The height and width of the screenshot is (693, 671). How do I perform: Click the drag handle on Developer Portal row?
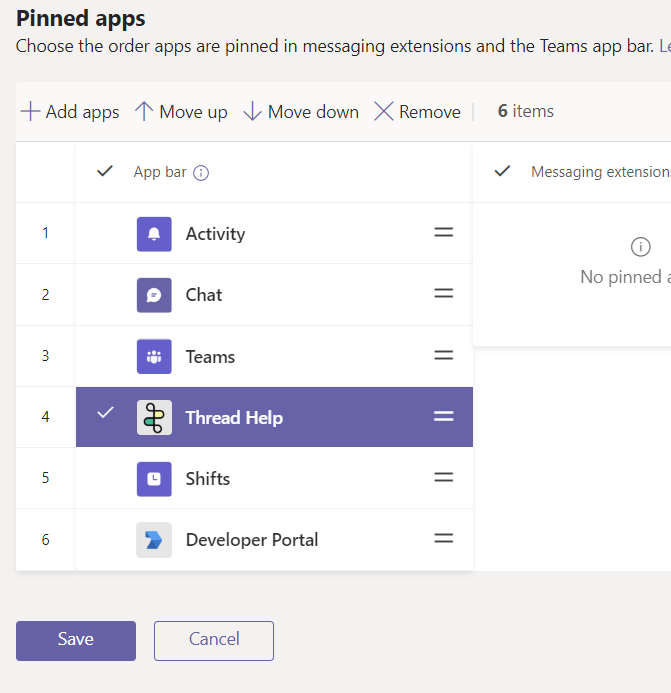click(x=443, y=539)
